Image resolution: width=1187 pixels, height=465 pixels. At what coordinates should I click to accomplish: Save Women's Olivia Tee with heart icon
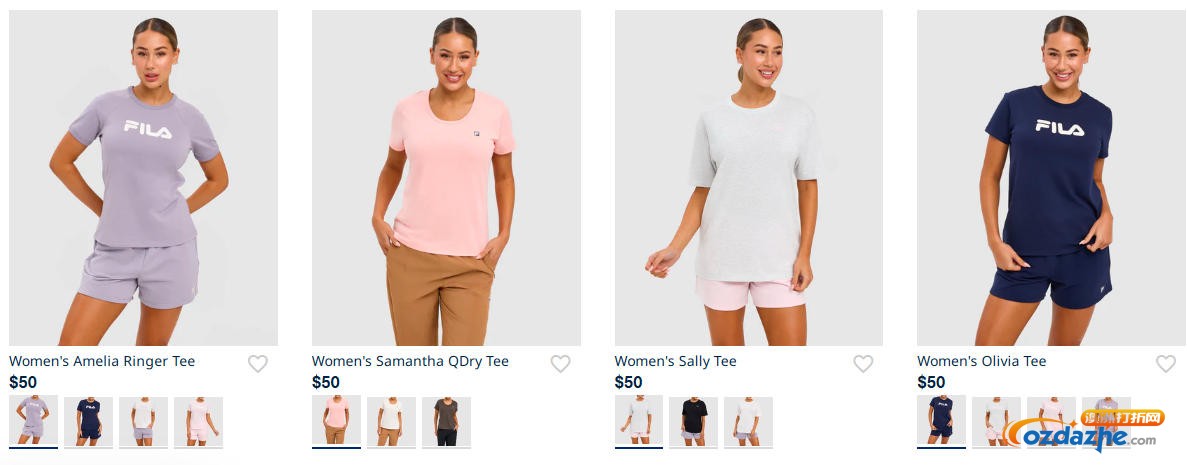coord(1166,364)
